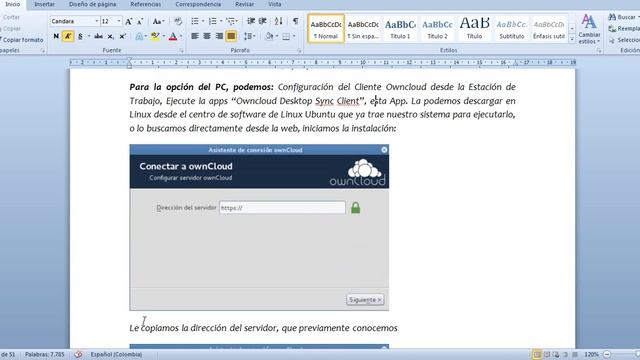Screen dimensions: 640x360
Task: Open the Correspondencia tab
Action: tap(198, 4)
